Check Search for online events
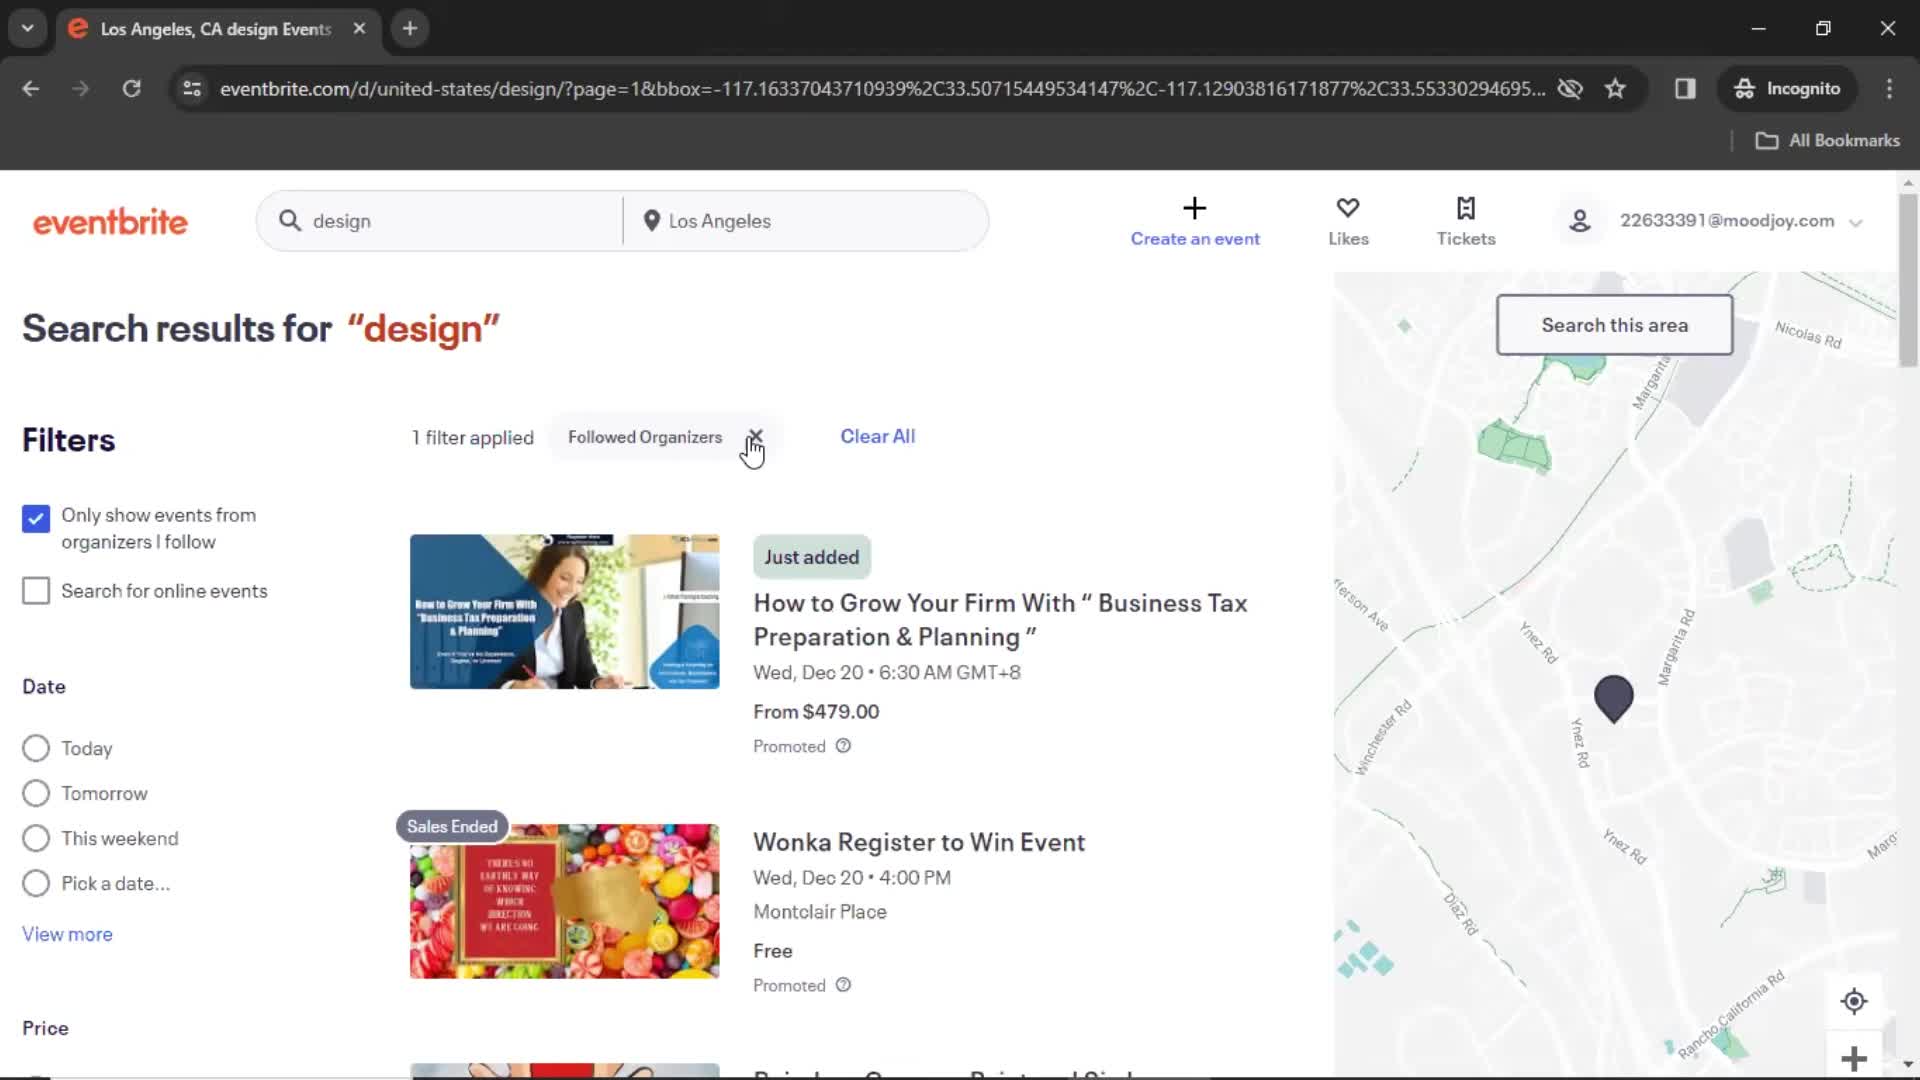Viewport: 1920px width, 1080px height. [x=36, y=591]
